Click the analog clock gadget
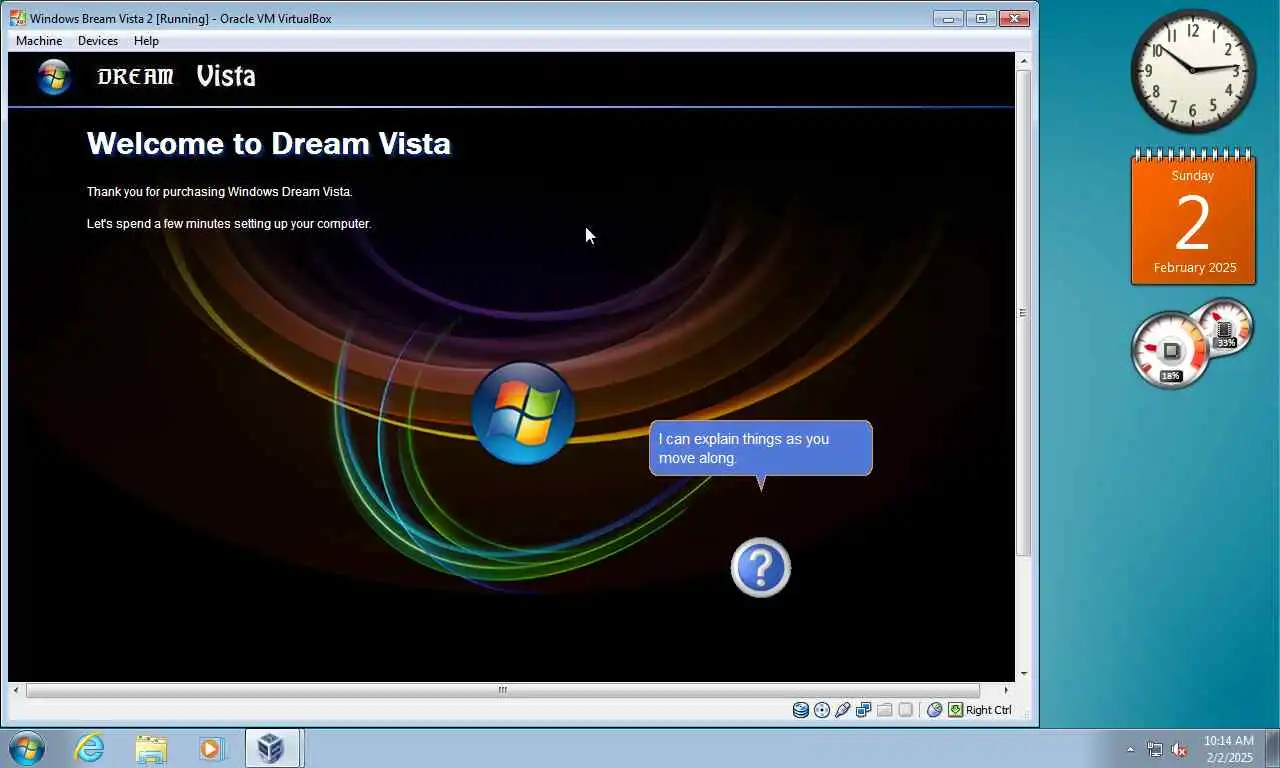This screenshot has height=768, width=1280. [x=1193, y=70]
